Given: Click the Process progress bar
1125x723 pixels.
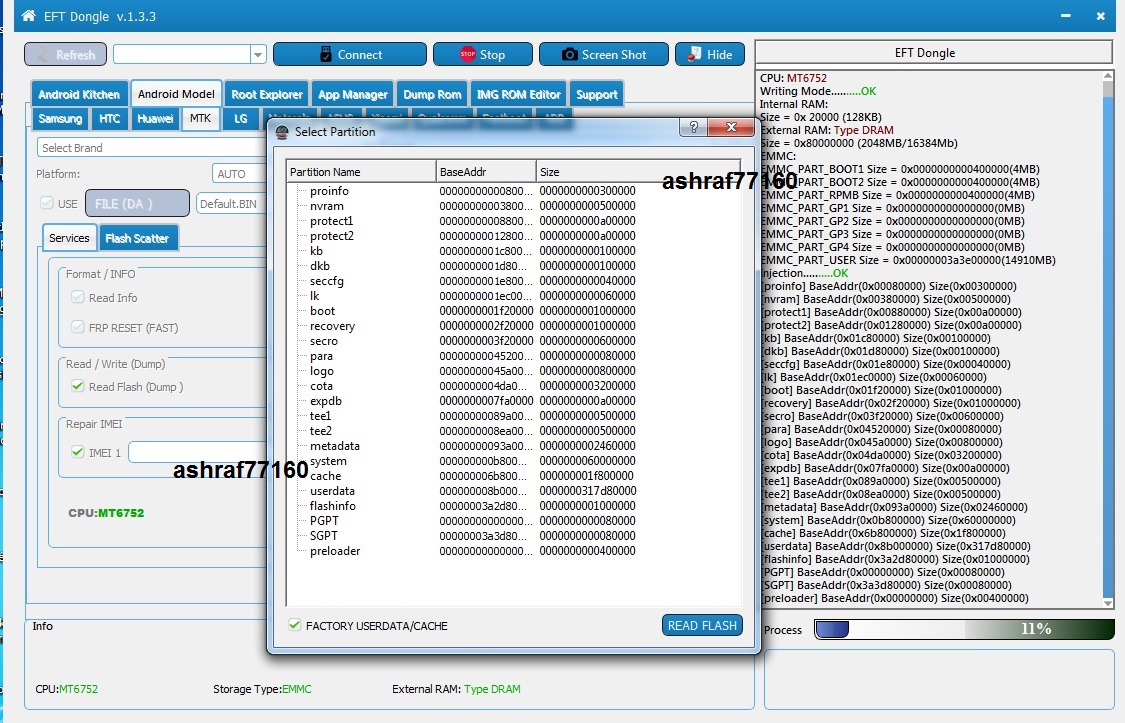Looking at the screenshot, I should (x=964, y=629).
